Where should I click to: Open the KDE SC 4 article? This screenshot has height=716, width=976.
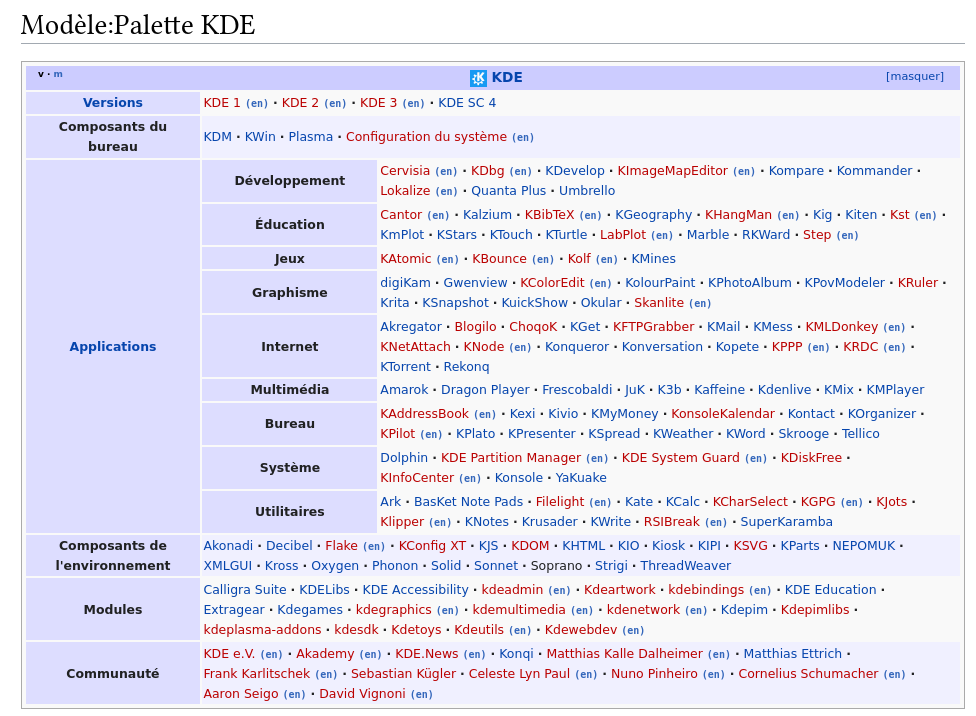point(467,103)
